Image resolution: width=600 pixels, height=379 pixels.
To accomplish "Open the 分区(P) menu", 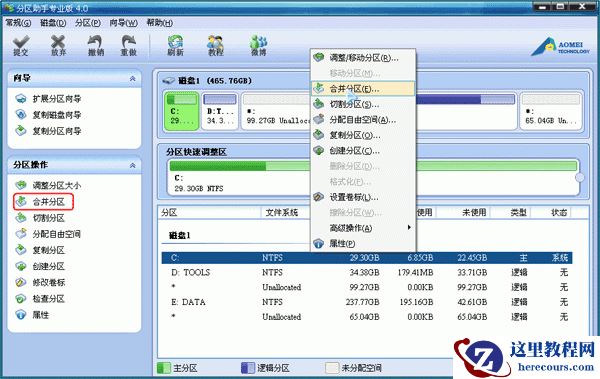I will click(88, 23).
